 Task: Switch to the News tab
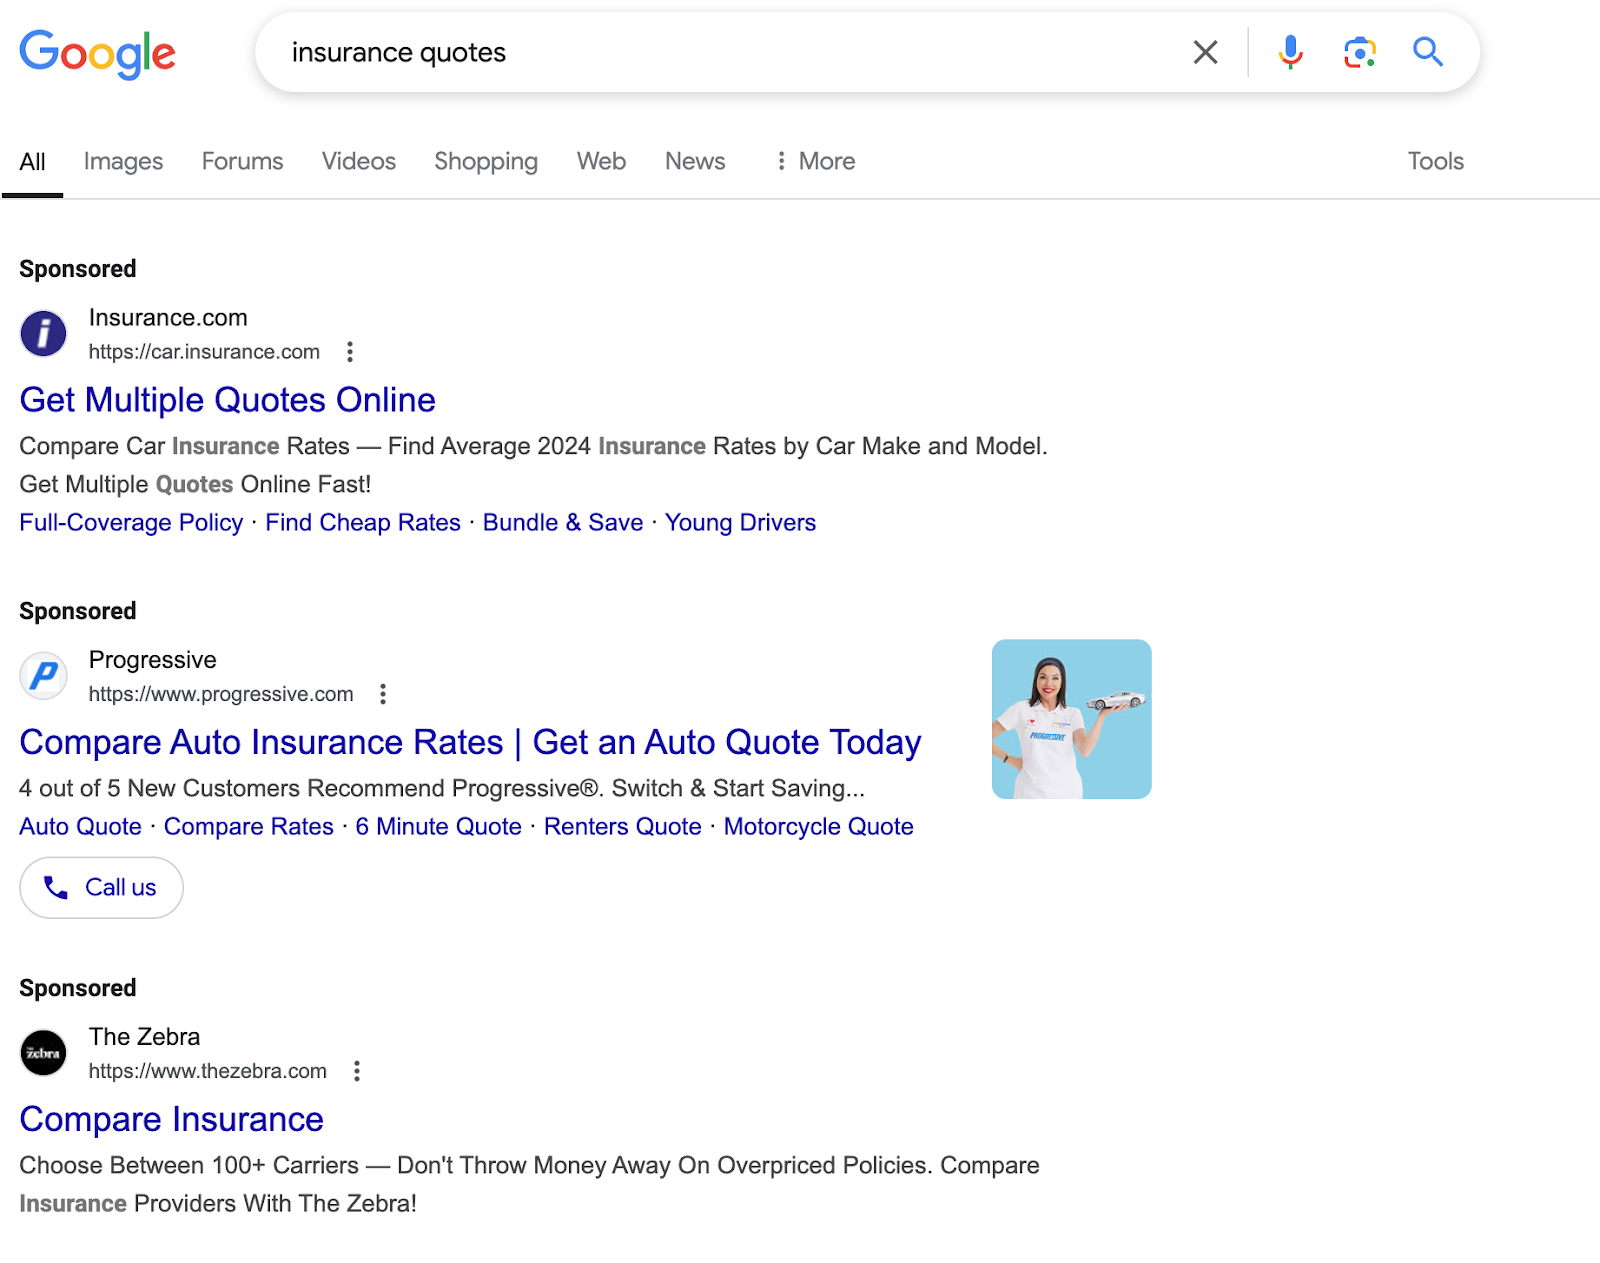(695, 161)
